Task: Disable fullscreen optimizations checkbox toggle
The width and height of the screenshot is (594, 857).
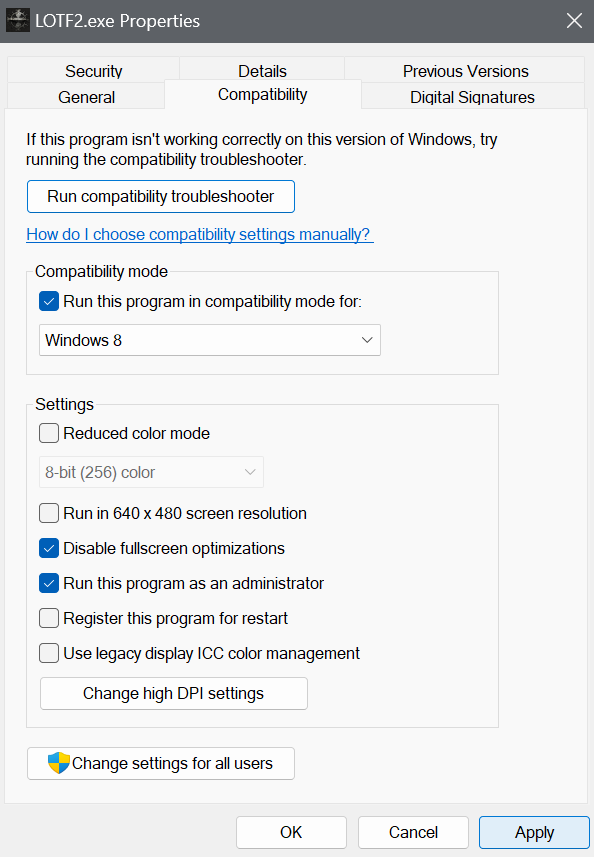Action: (x=49, y=548)
